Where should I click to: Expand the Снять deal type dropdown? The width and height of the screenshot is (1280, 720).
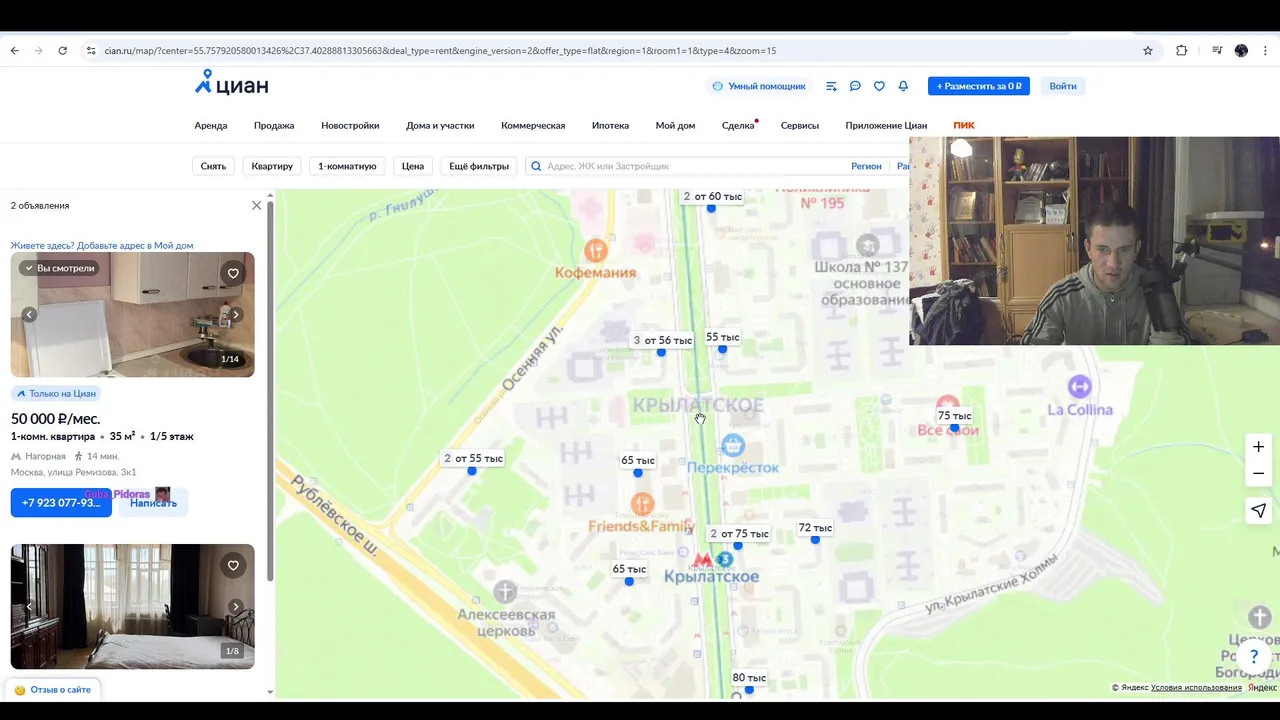pyautogui.click(x=213, y=166)
